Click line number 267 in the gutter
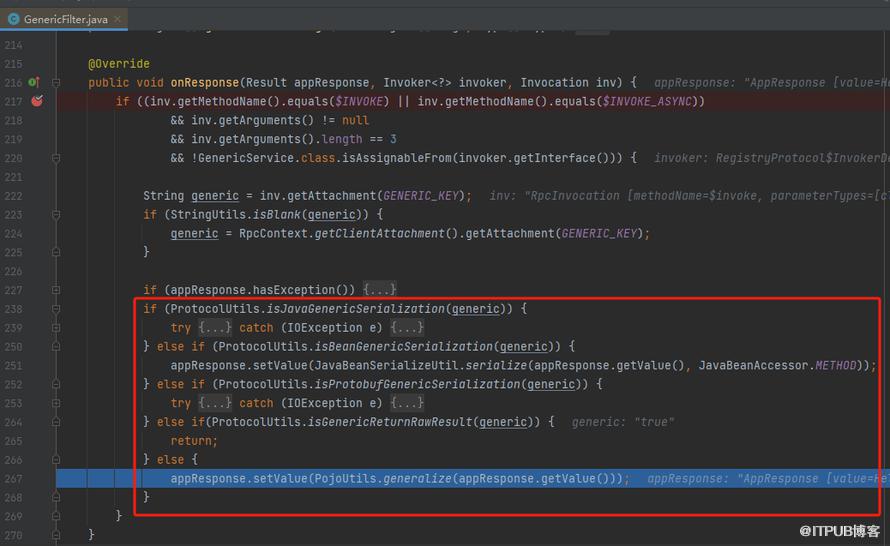This screenshot has height=546, width=890. coord(14,478)
